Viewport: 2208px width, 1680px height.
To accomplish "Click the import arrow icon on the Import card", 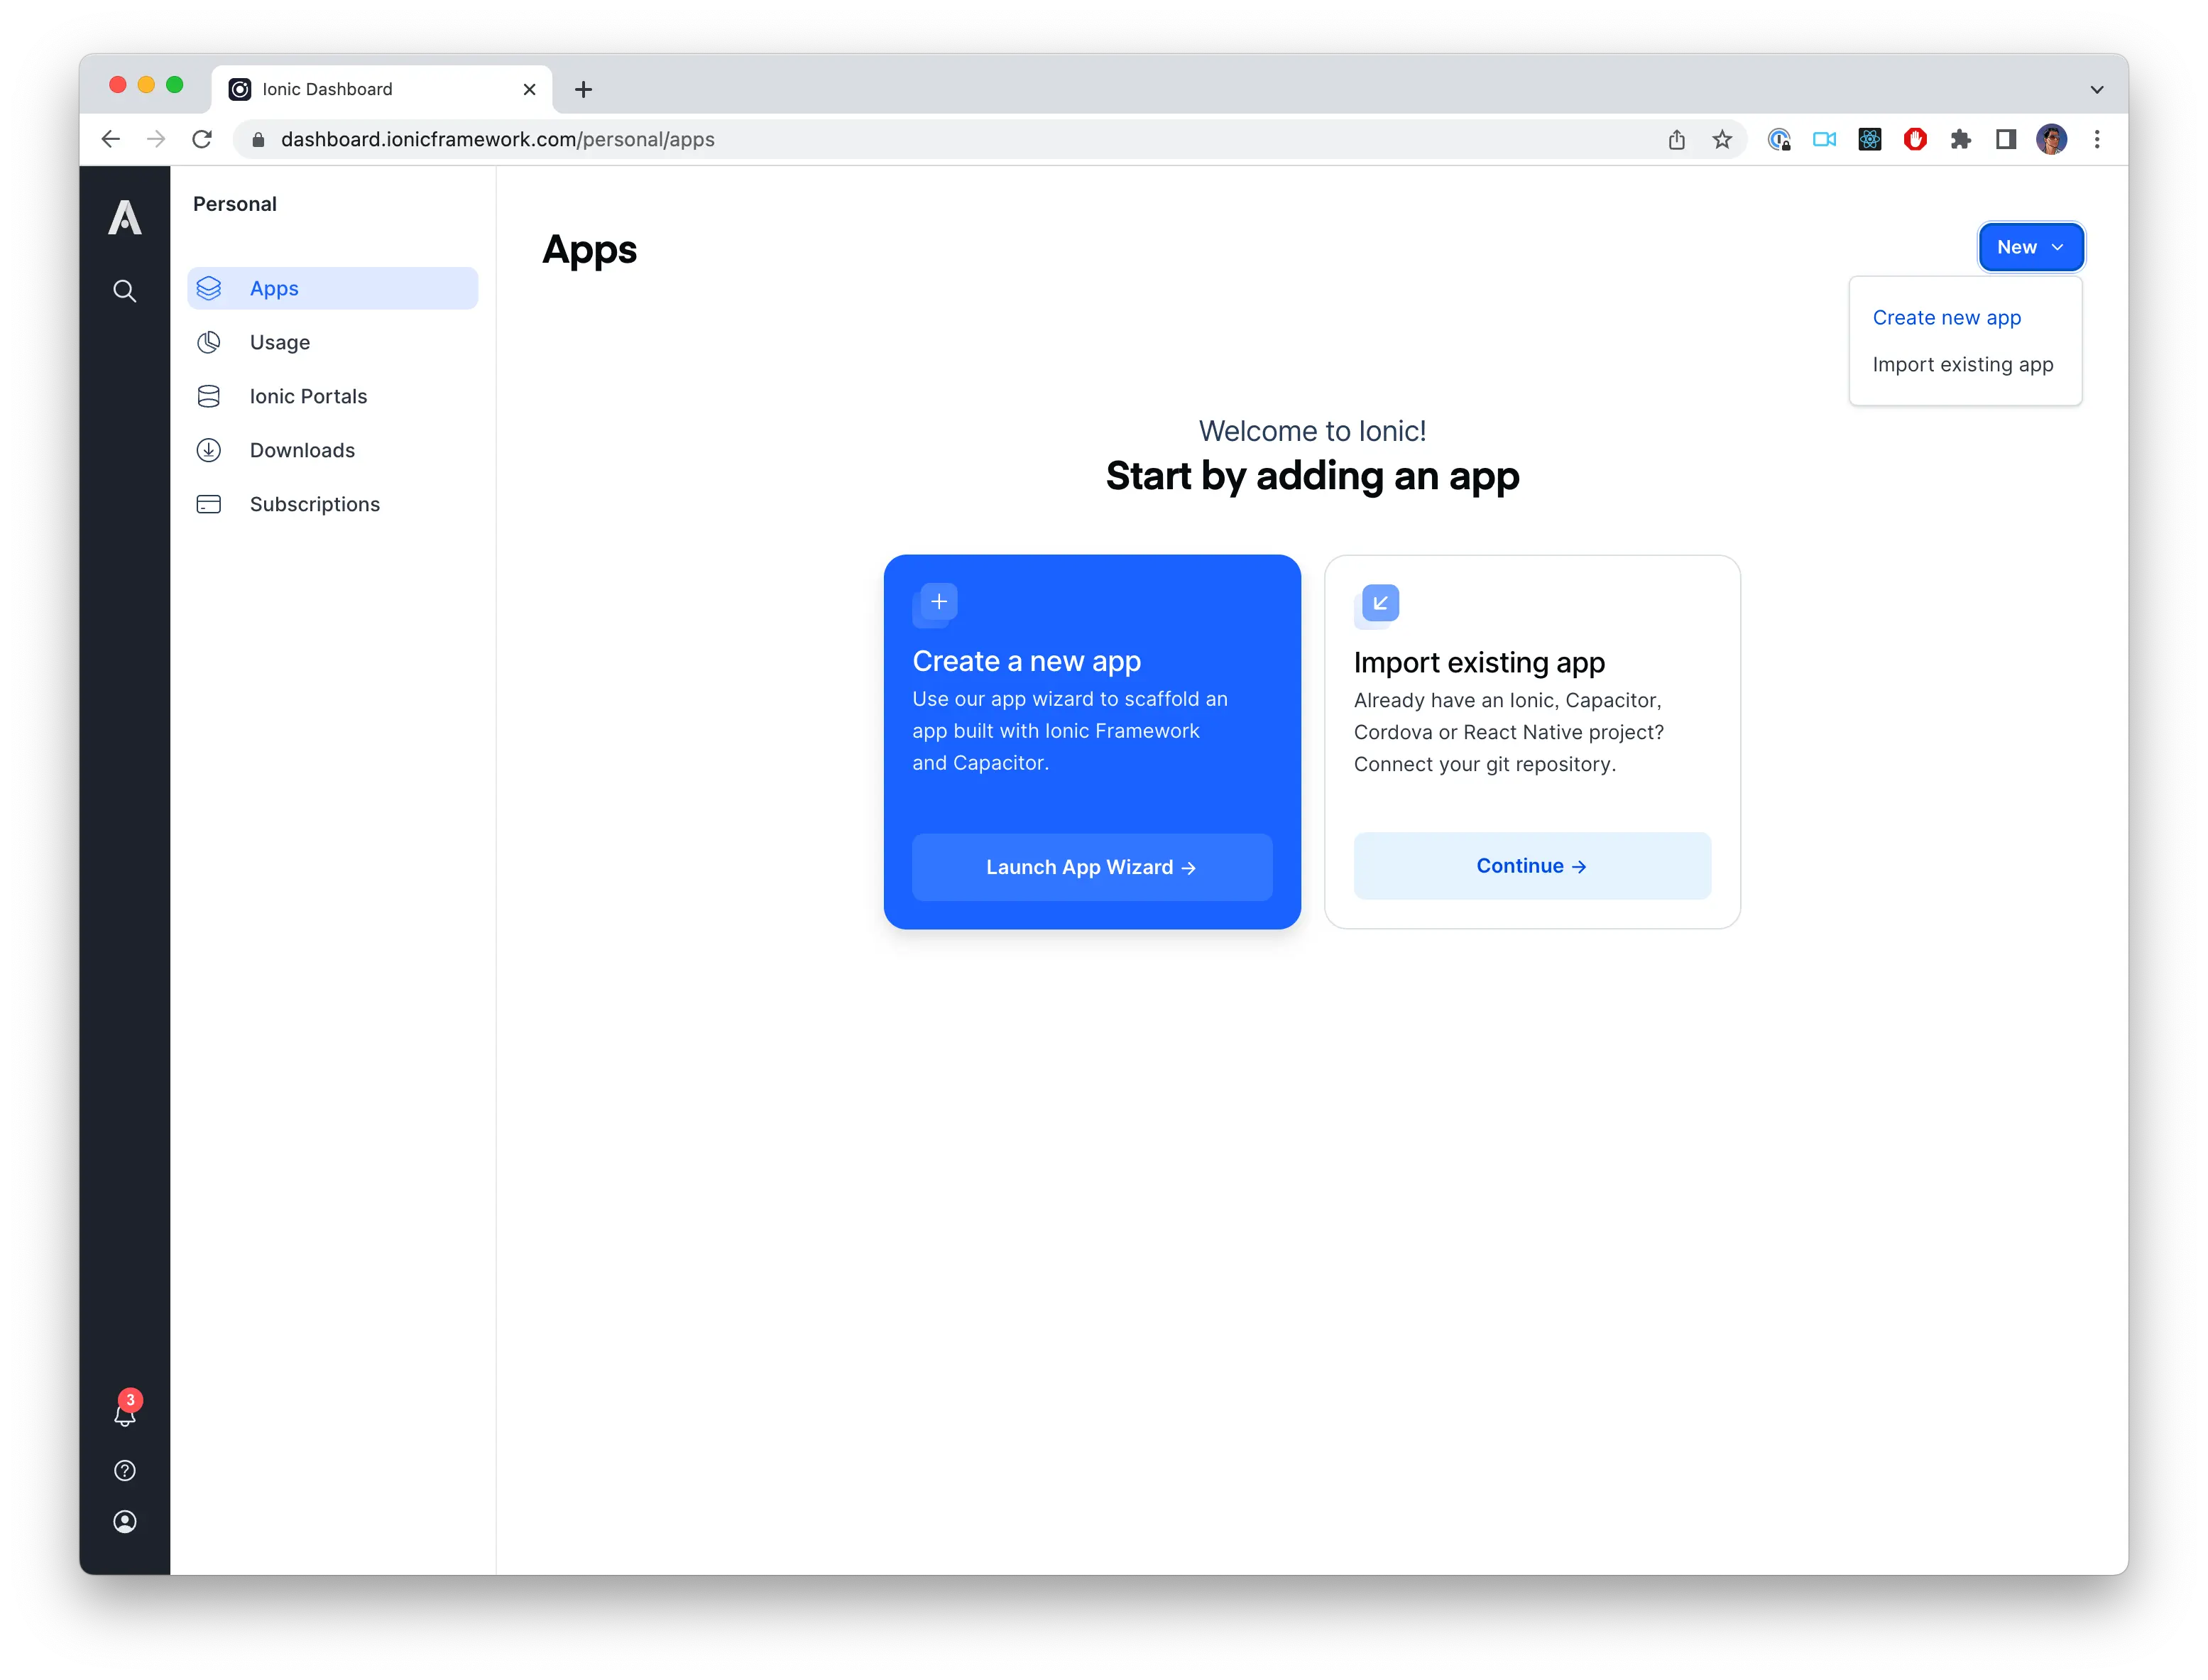I will (1380, 603).
